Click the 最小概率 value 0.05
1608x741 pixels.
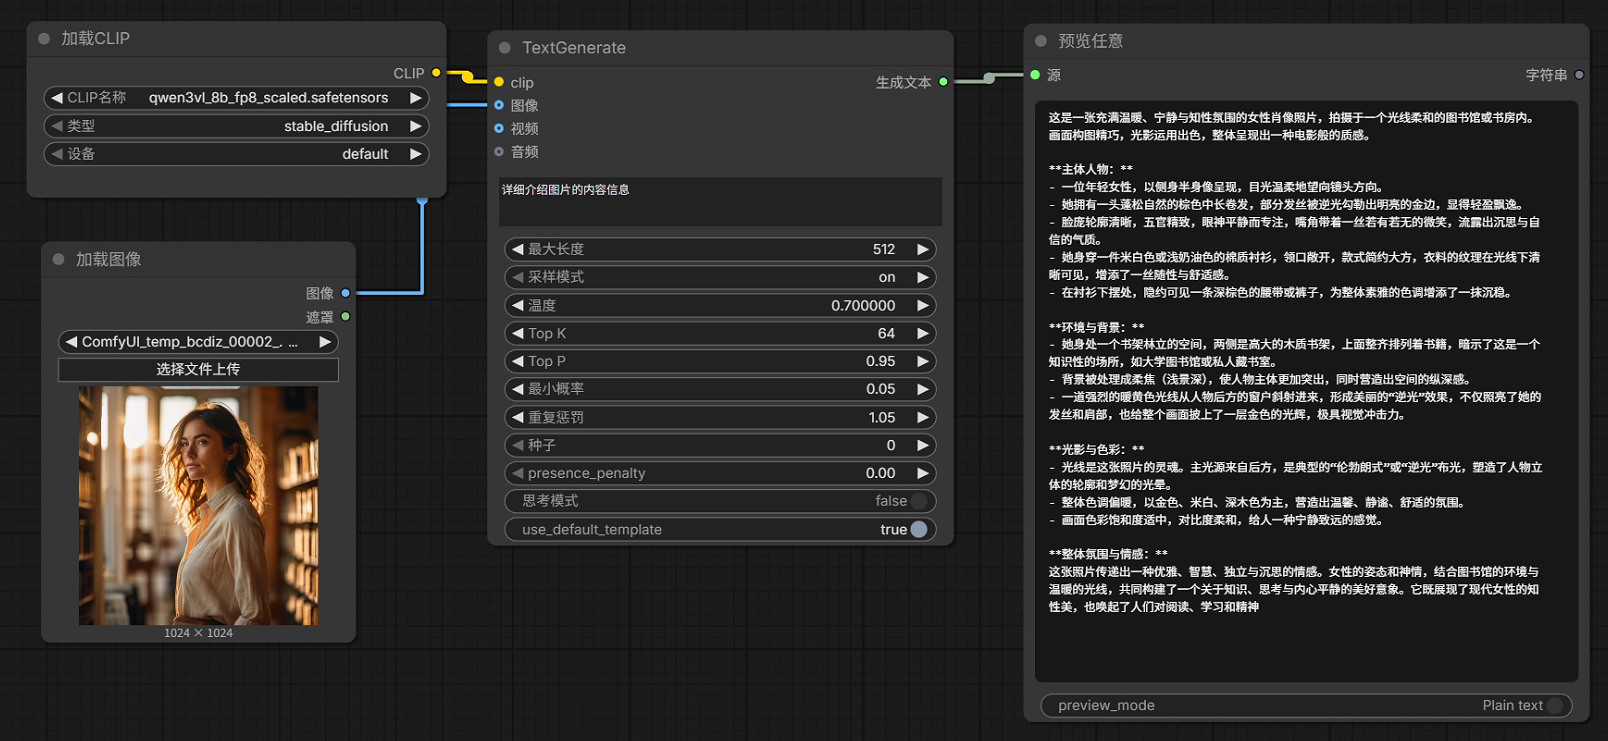coord(880,389)
